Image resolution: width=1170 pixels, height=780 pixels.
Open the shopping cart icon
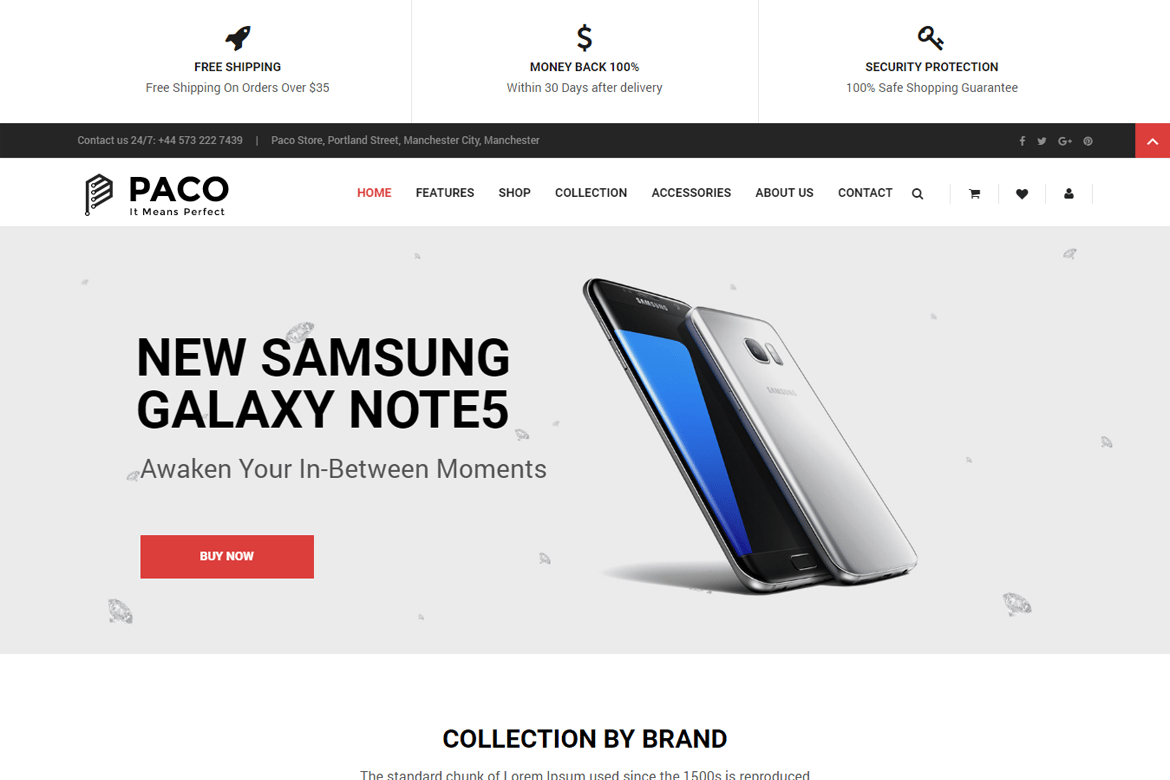coord(975,194)
